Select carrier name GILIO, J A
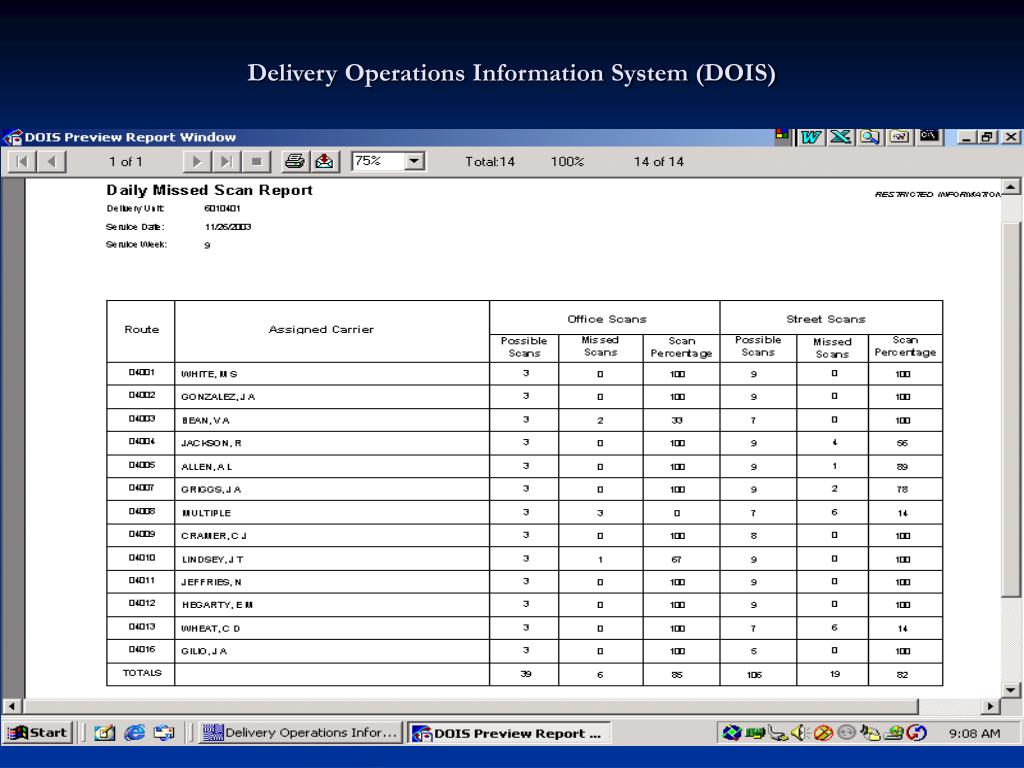The height and width of the screenshot is (768, 1024). (204, 652)
